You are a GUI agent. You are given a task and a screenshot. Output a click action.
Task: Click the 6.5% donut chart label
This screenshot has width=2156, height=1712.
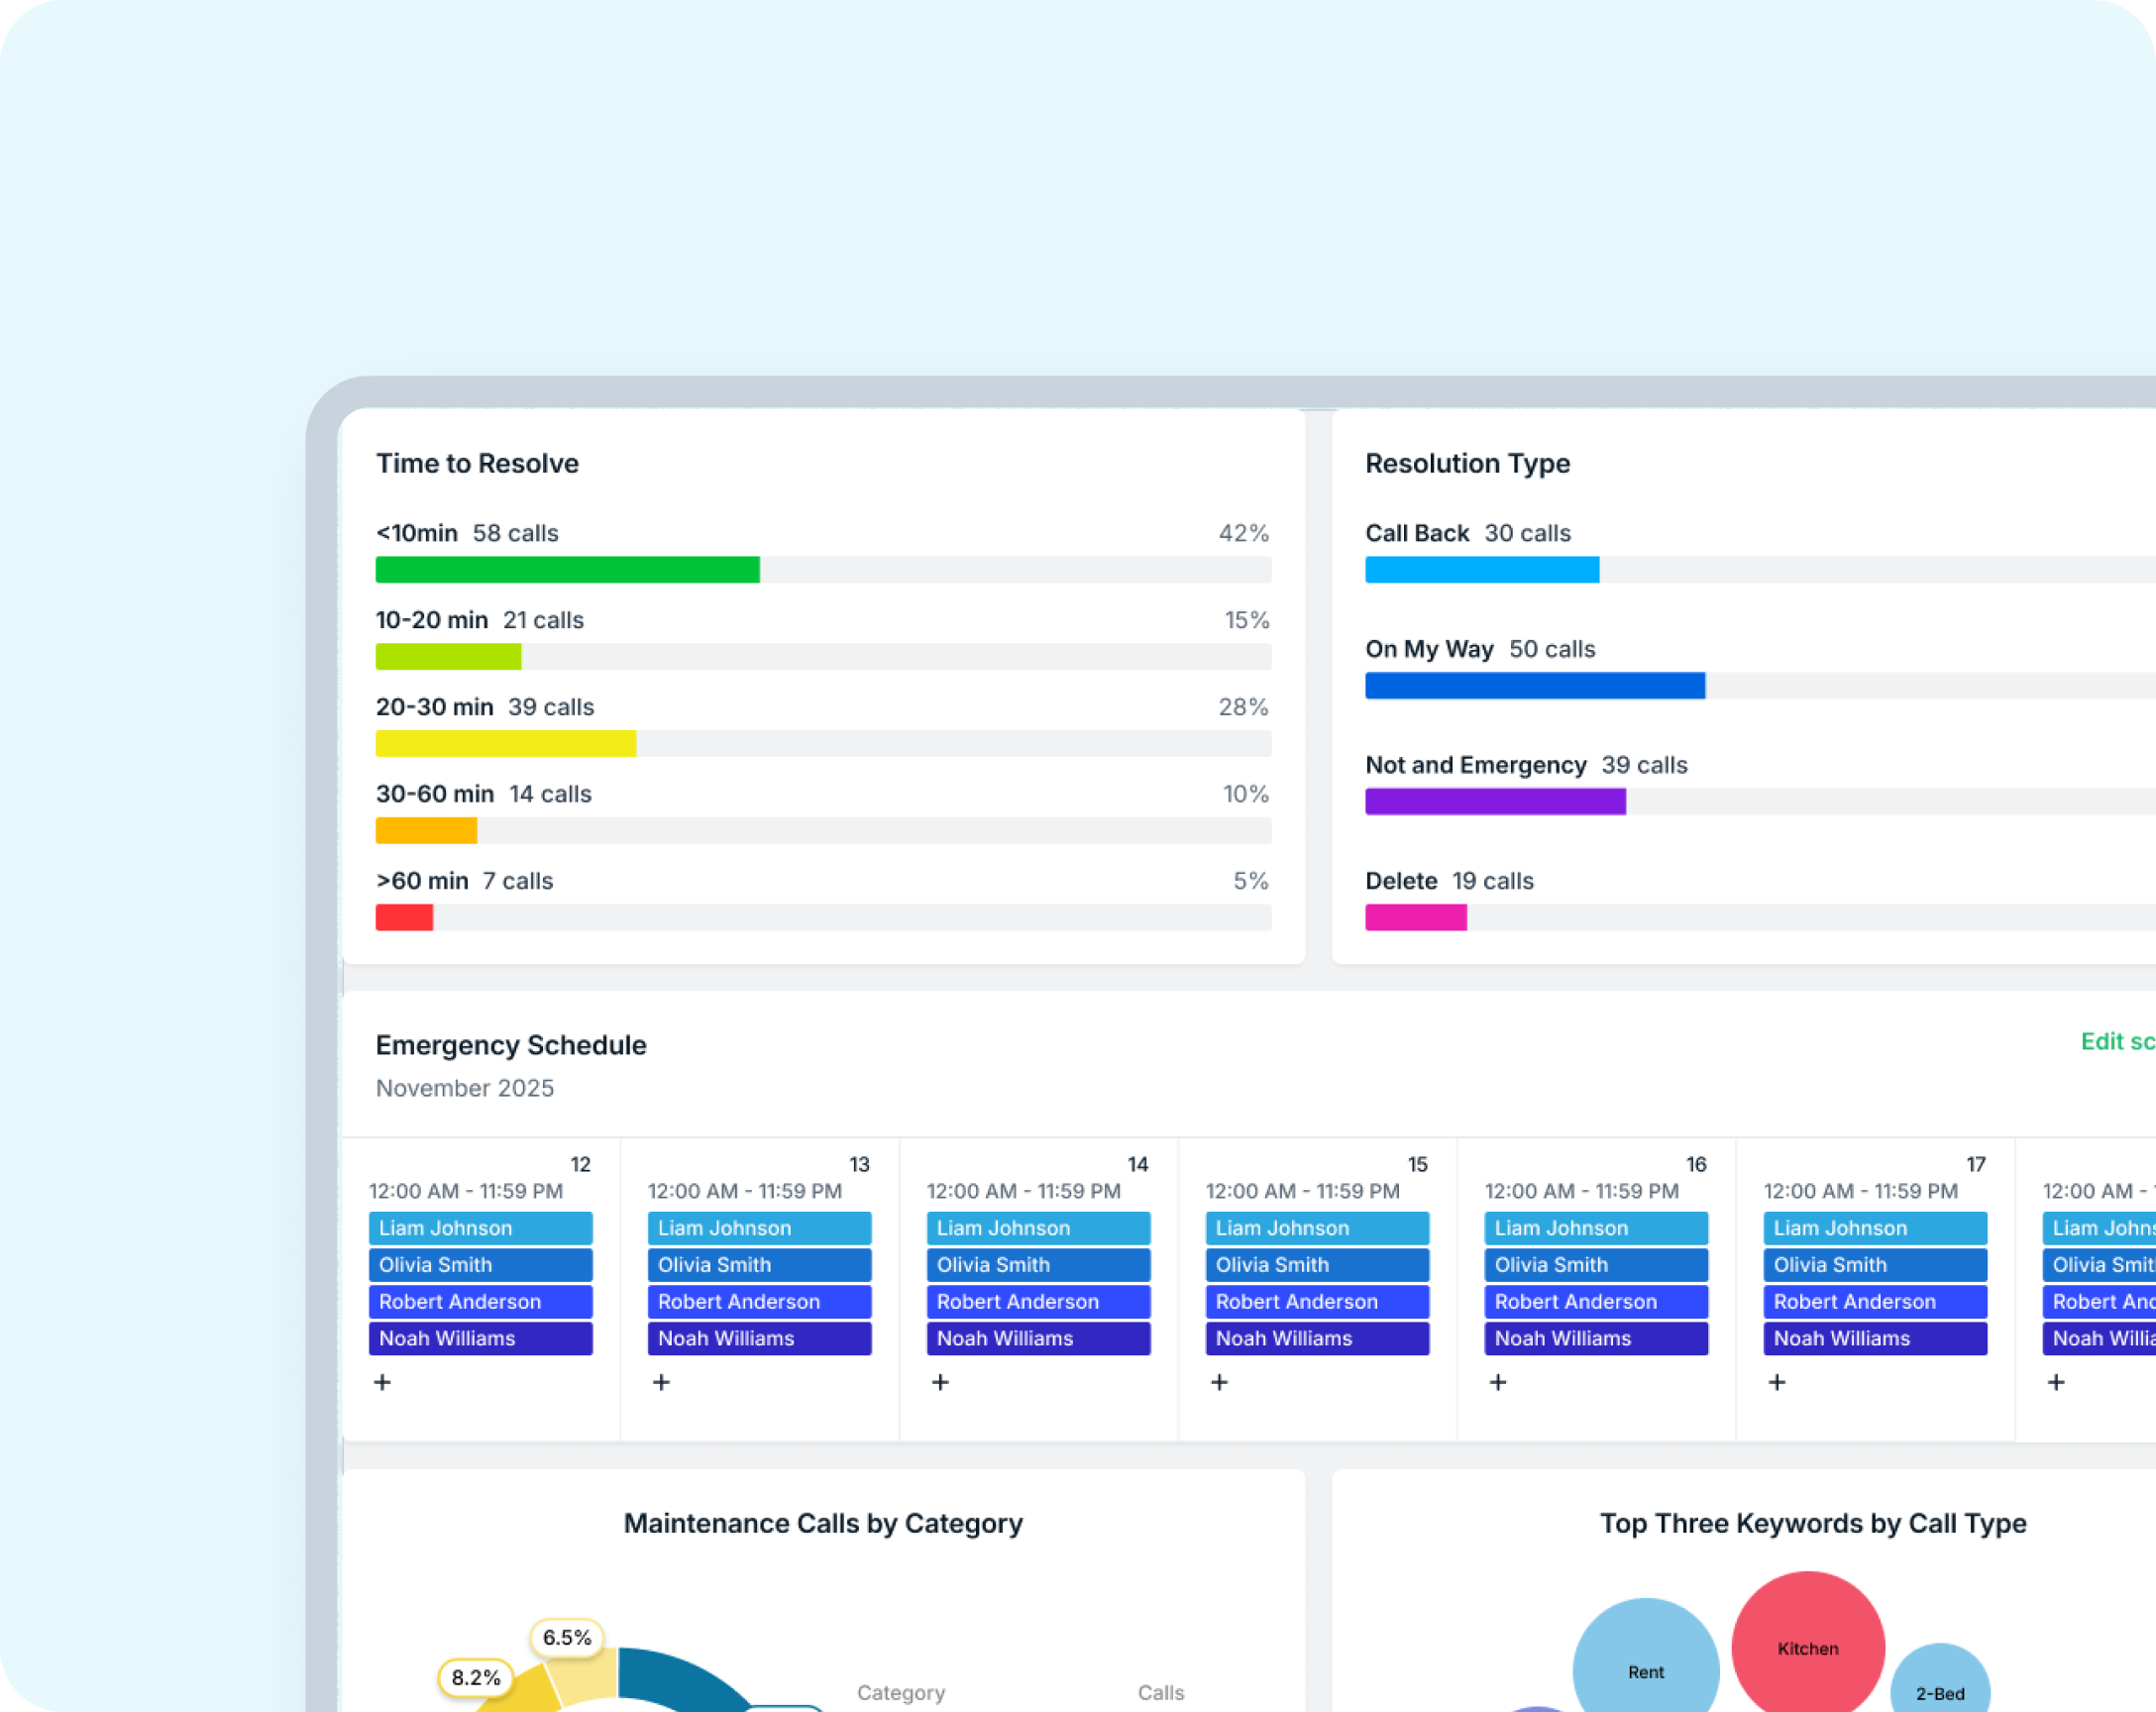(567, 1637)
